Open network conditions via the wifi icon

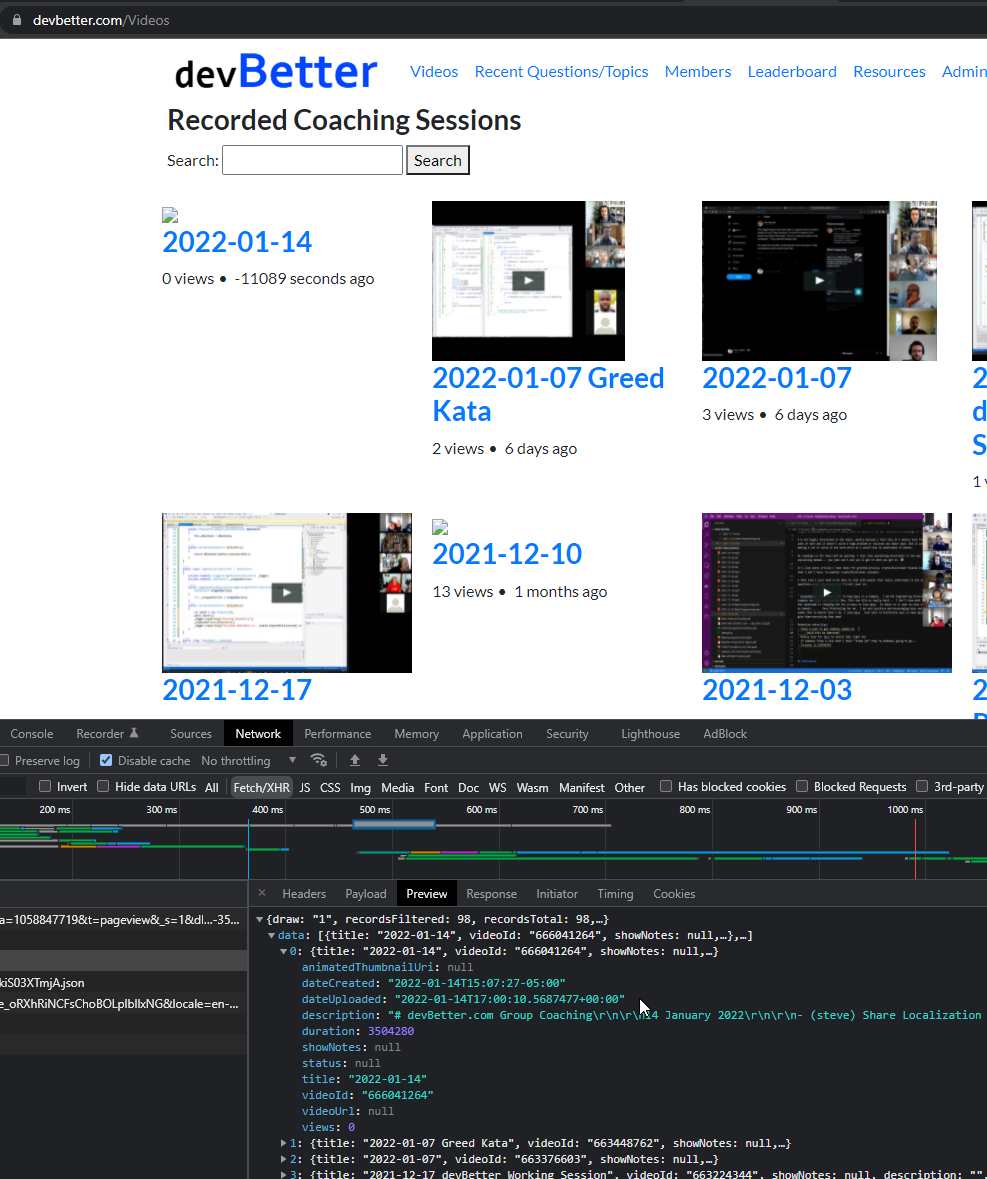(x=319, y=760)
